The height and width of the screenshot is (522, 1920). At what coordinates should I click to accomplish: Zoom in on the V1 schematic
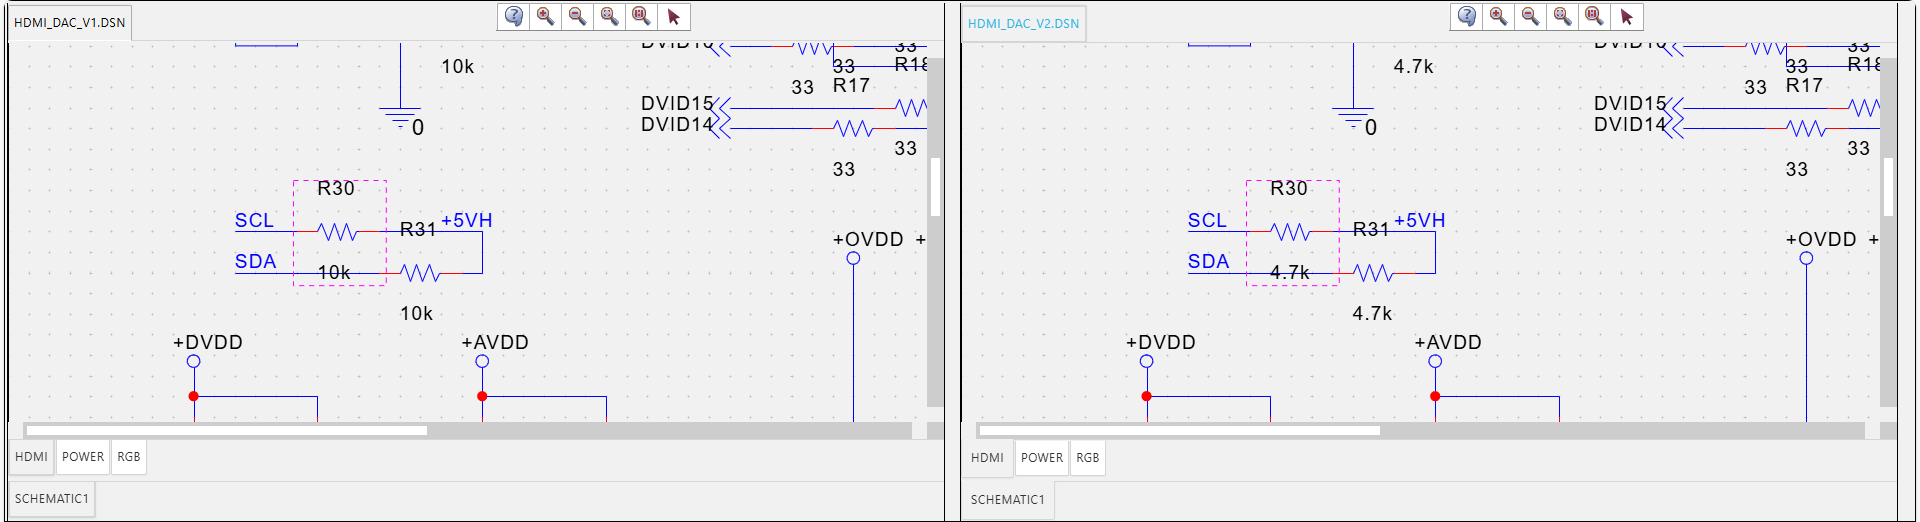(545, 16)
